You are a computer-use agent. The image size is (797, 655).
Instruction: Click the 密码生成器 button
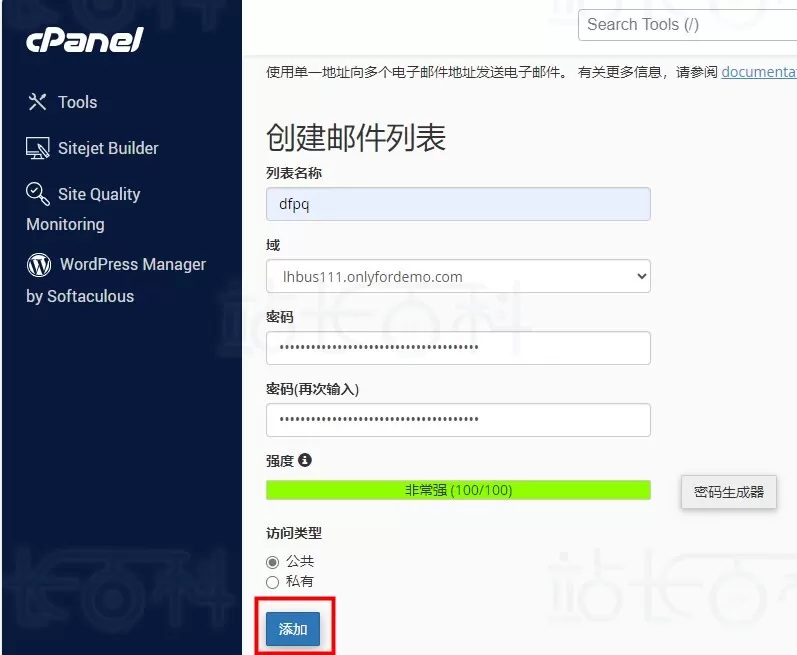(x=728, y=492)
